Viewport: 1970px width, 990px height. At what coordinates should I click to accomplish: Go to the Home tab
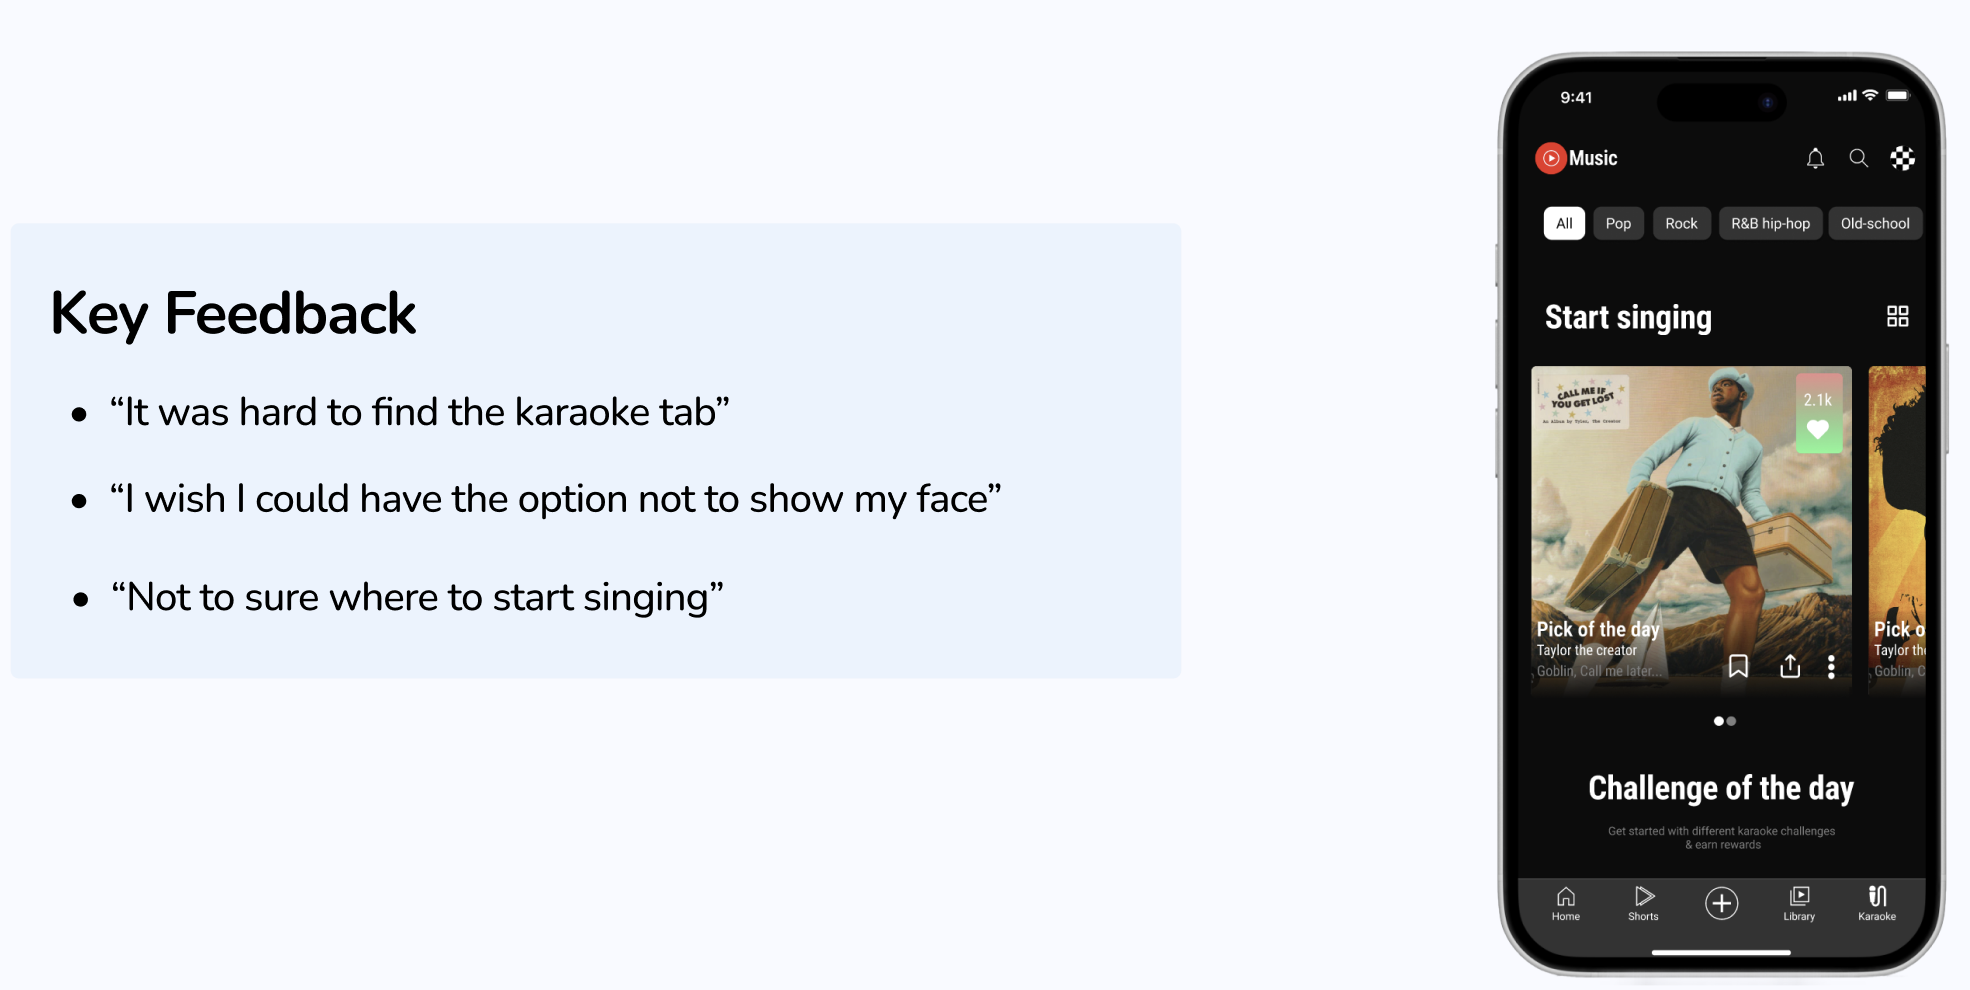[x=1566, y=903]
